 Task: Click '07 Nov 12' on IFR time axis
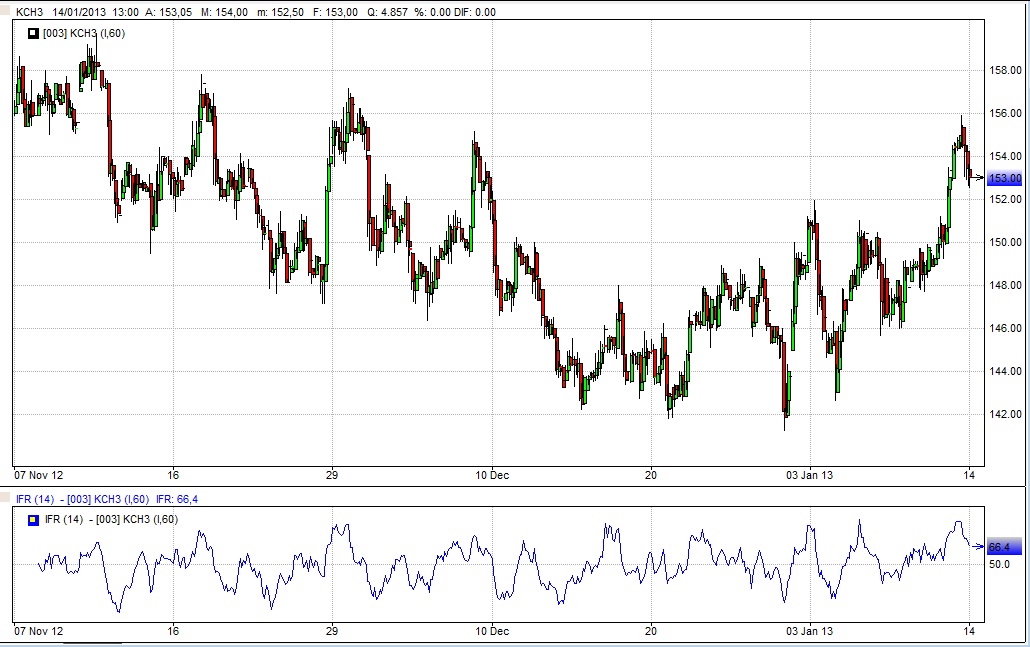click(x=38, y=631)
